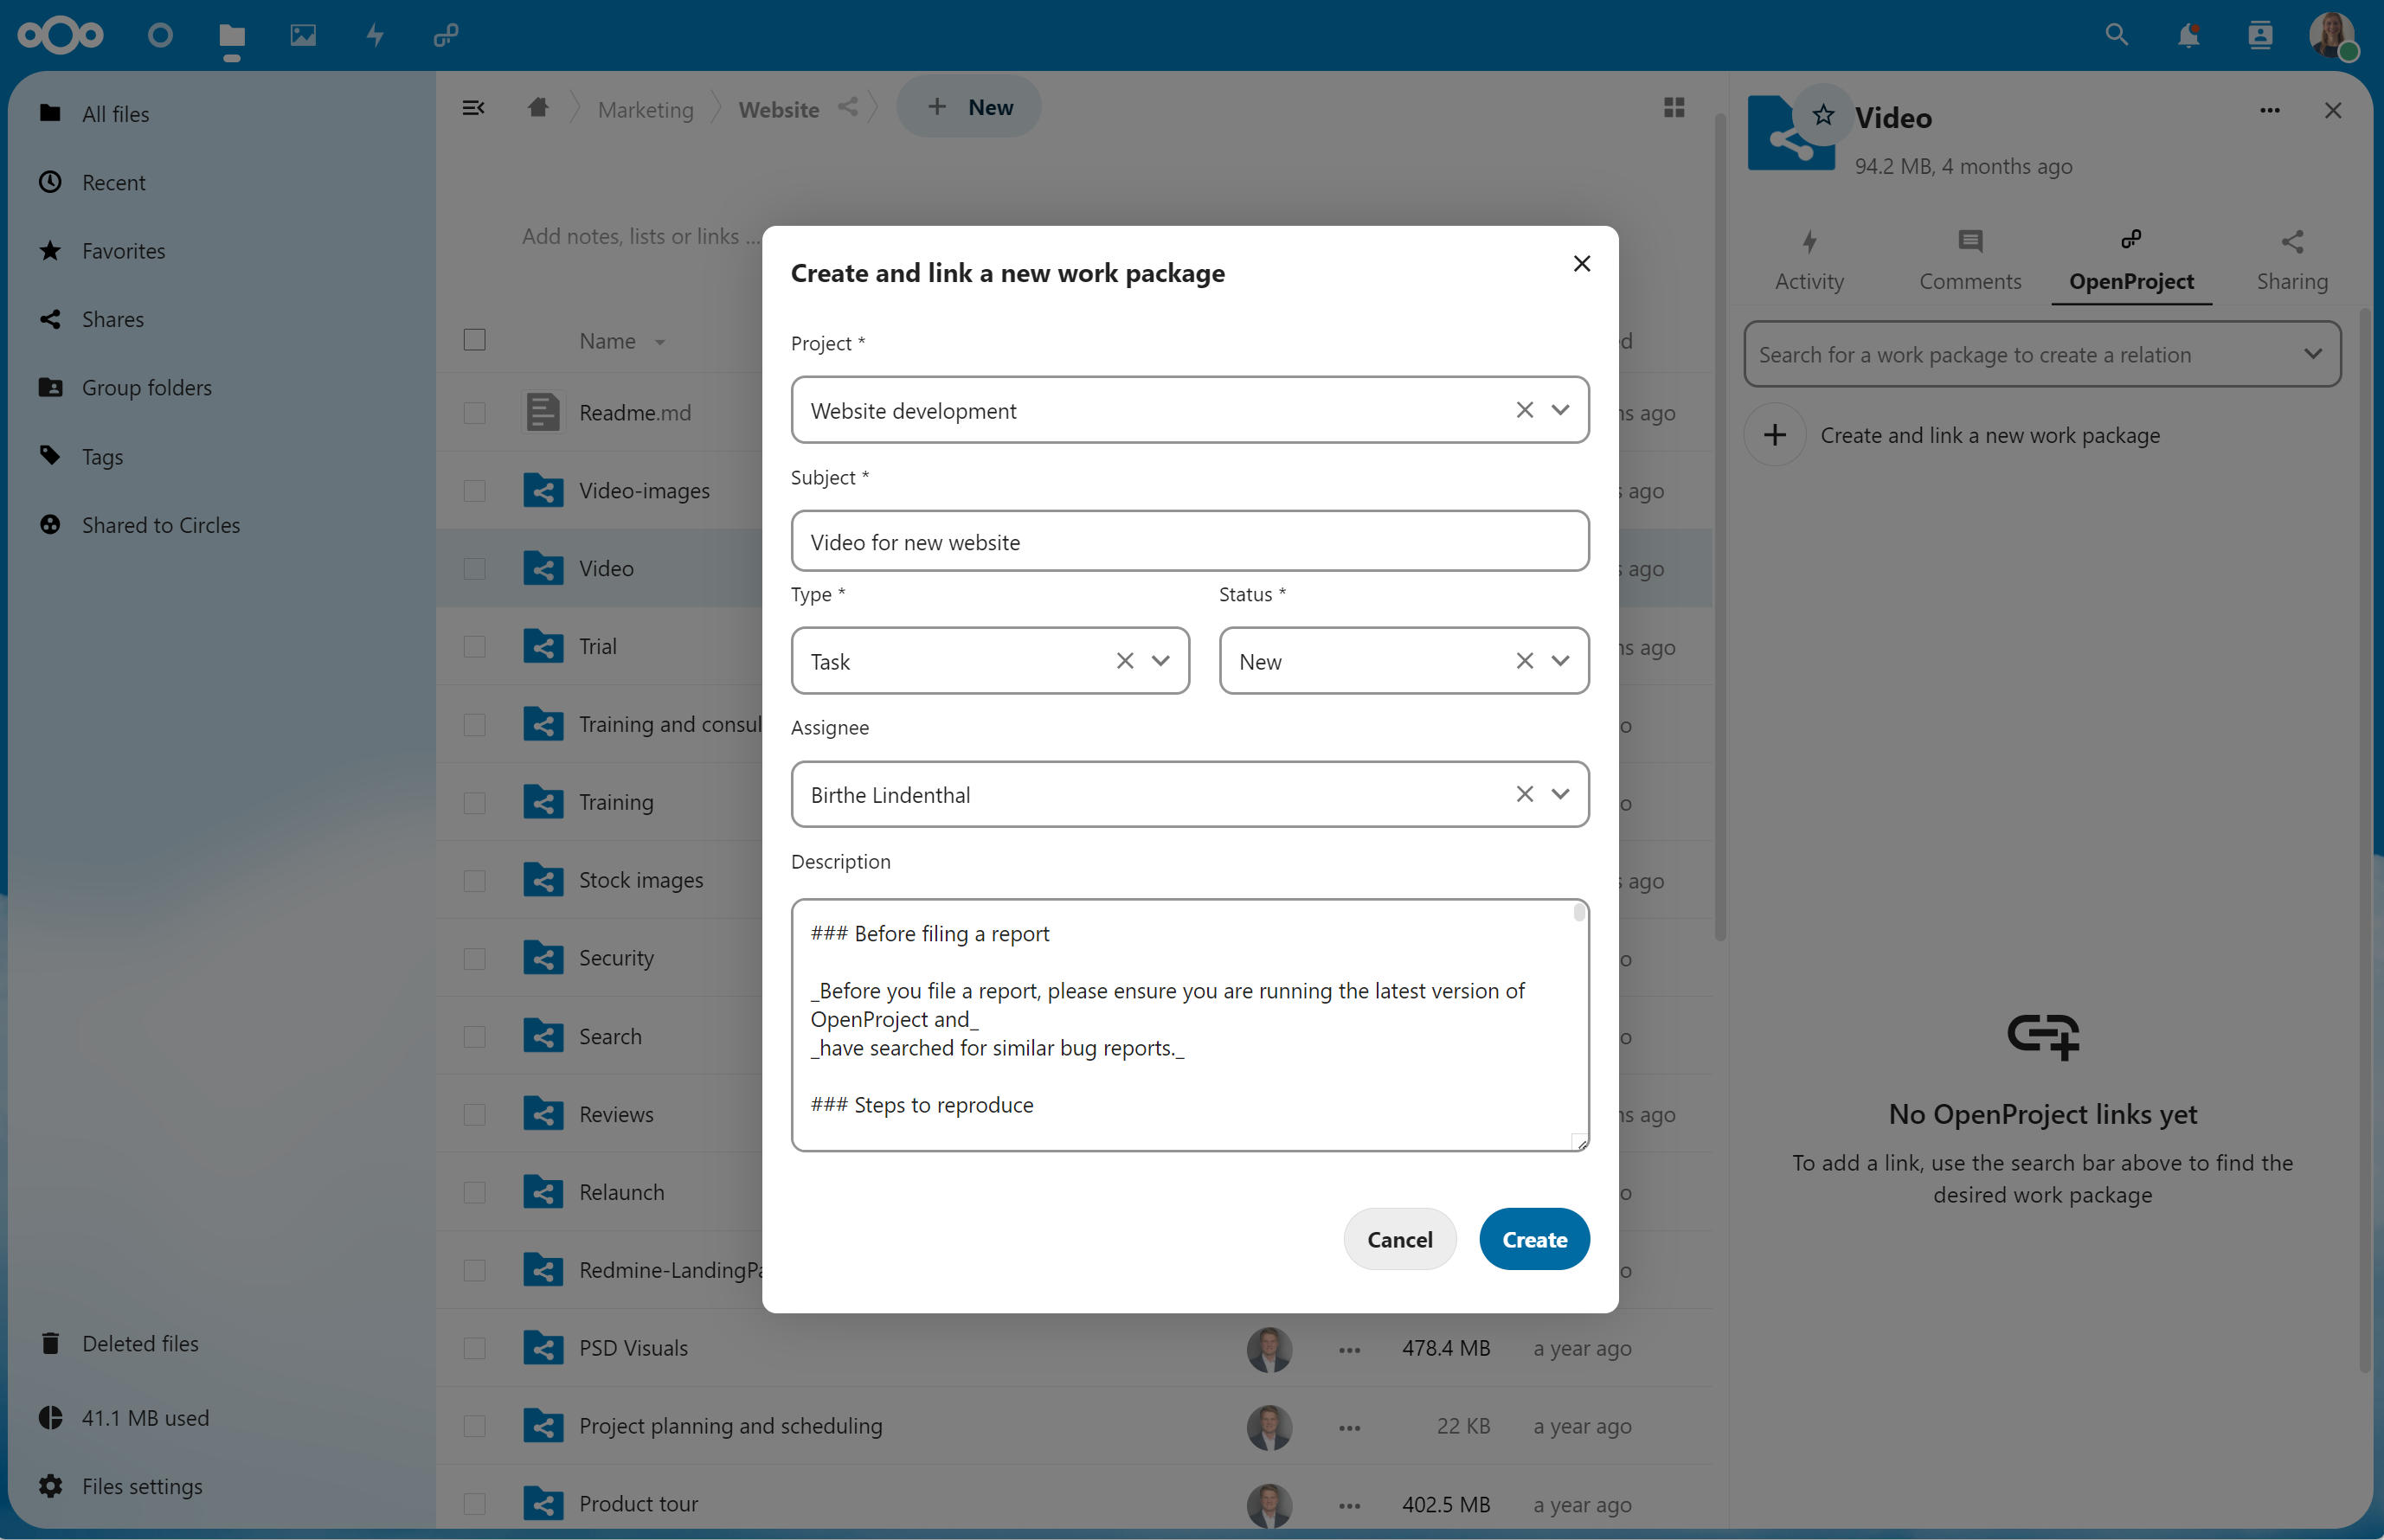The height and width of the screenshot is (1540, 2384).
Task: Click the Subject field containing Video for new website
Action: (1189, 541)
